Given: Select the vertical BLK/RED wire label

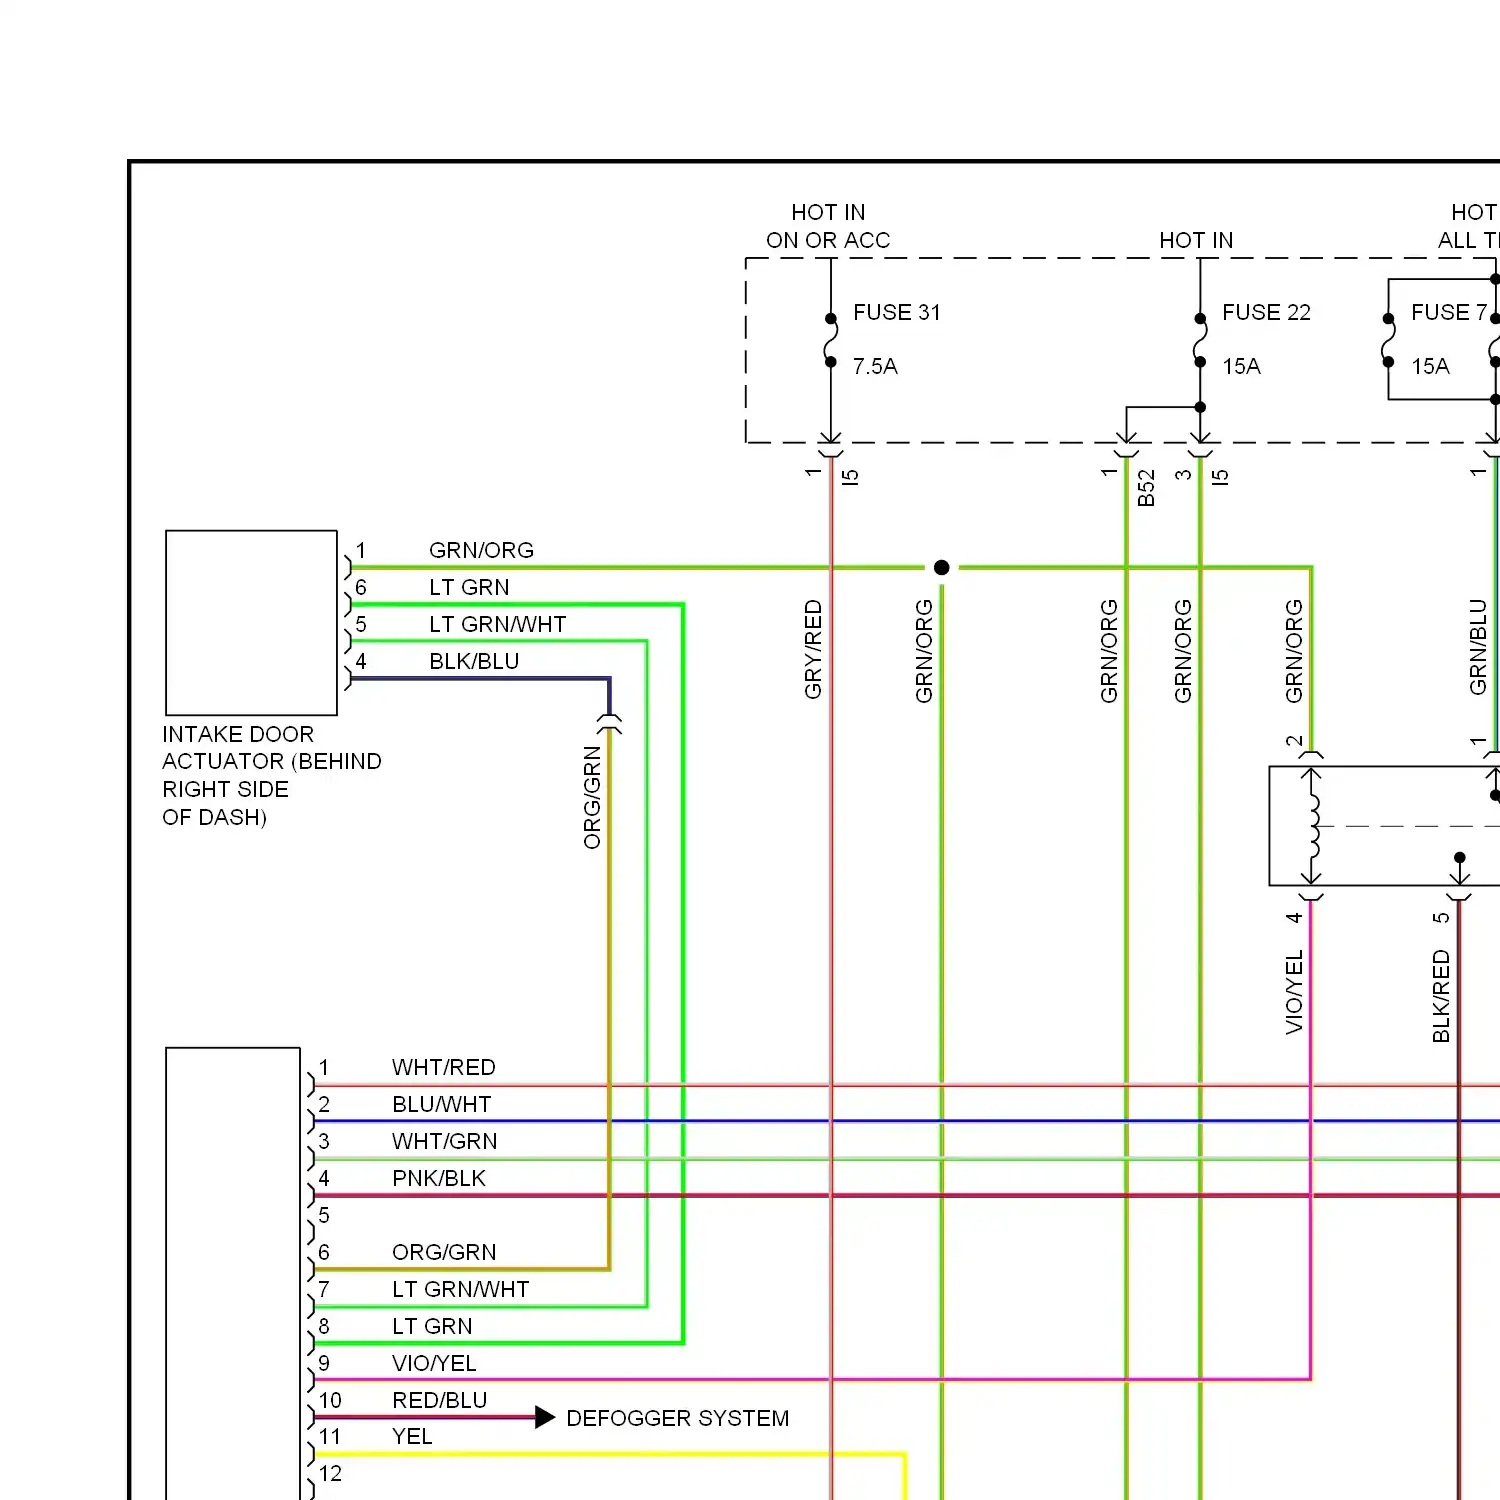Looking at the screenshot, I should pyautogui.click(x=1440, y=996).
